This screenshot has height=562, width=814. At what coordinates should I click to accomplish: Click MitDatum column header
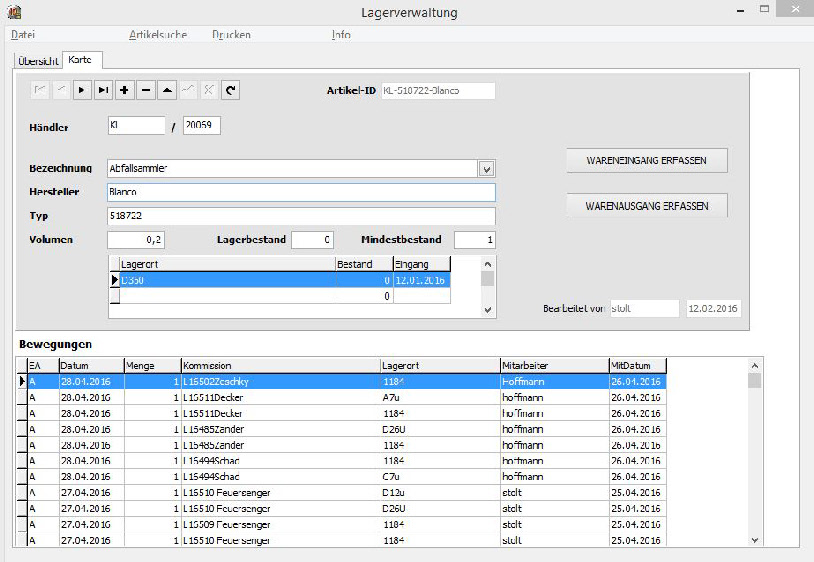point(638,365)
